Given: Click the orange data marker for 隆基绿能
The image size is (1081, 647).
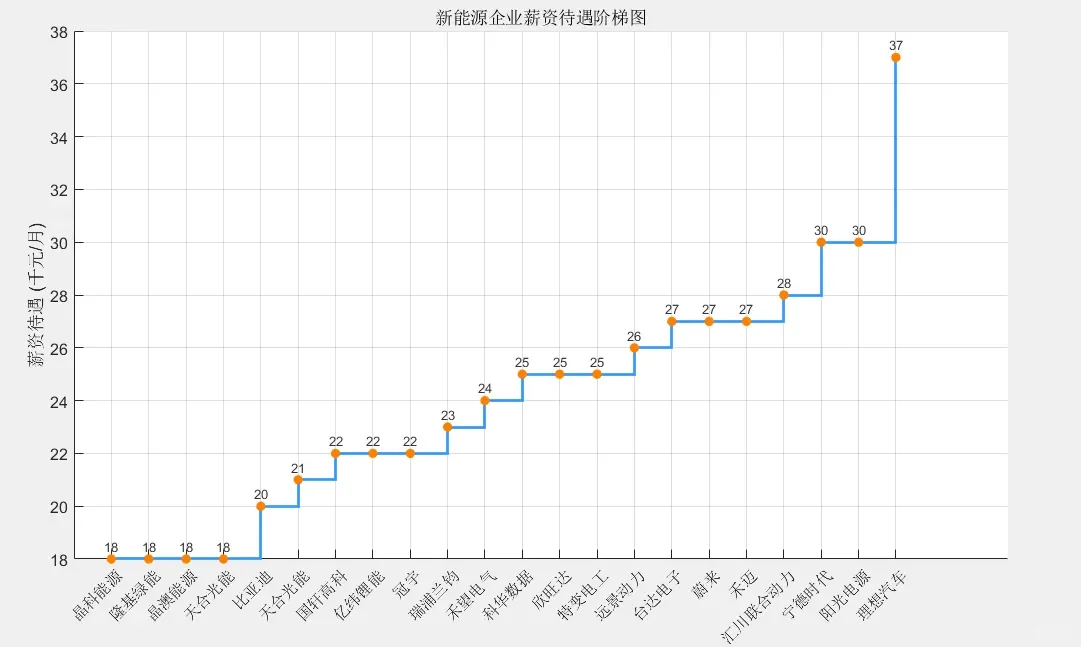Looking at the screenshot, I should point(149,559).
